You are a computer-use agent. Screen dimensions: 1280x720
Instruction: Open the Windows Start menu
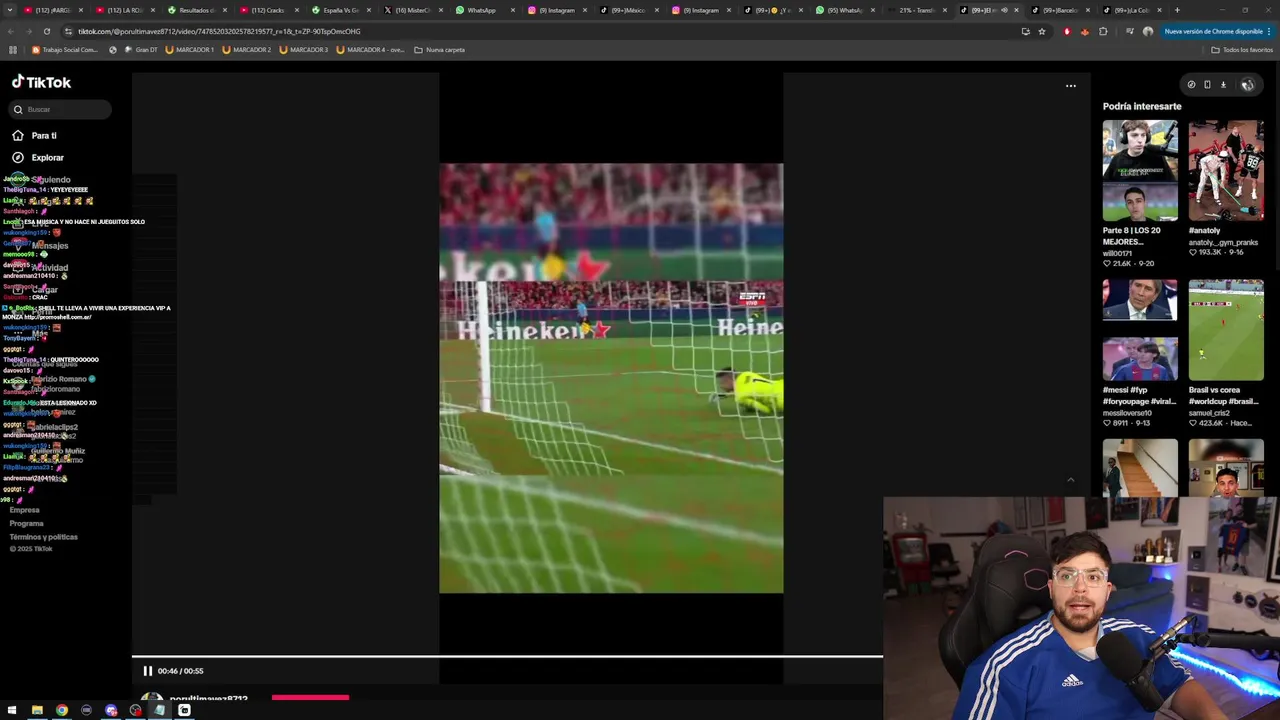tap(12, 710)
